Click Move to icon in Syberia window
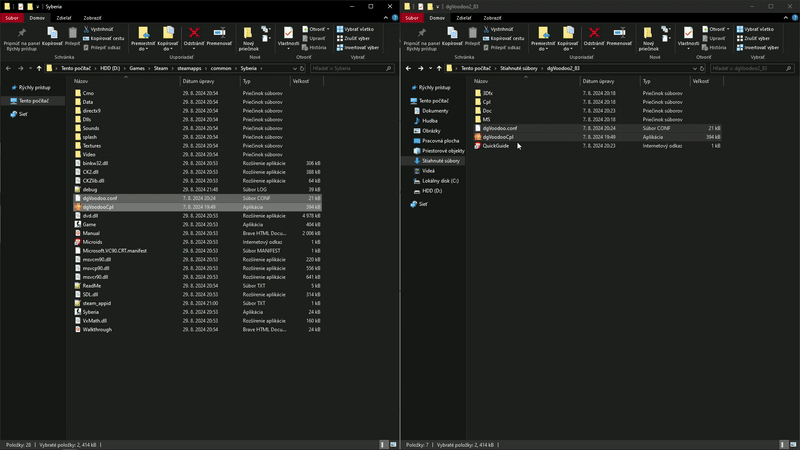 [143, 33]
